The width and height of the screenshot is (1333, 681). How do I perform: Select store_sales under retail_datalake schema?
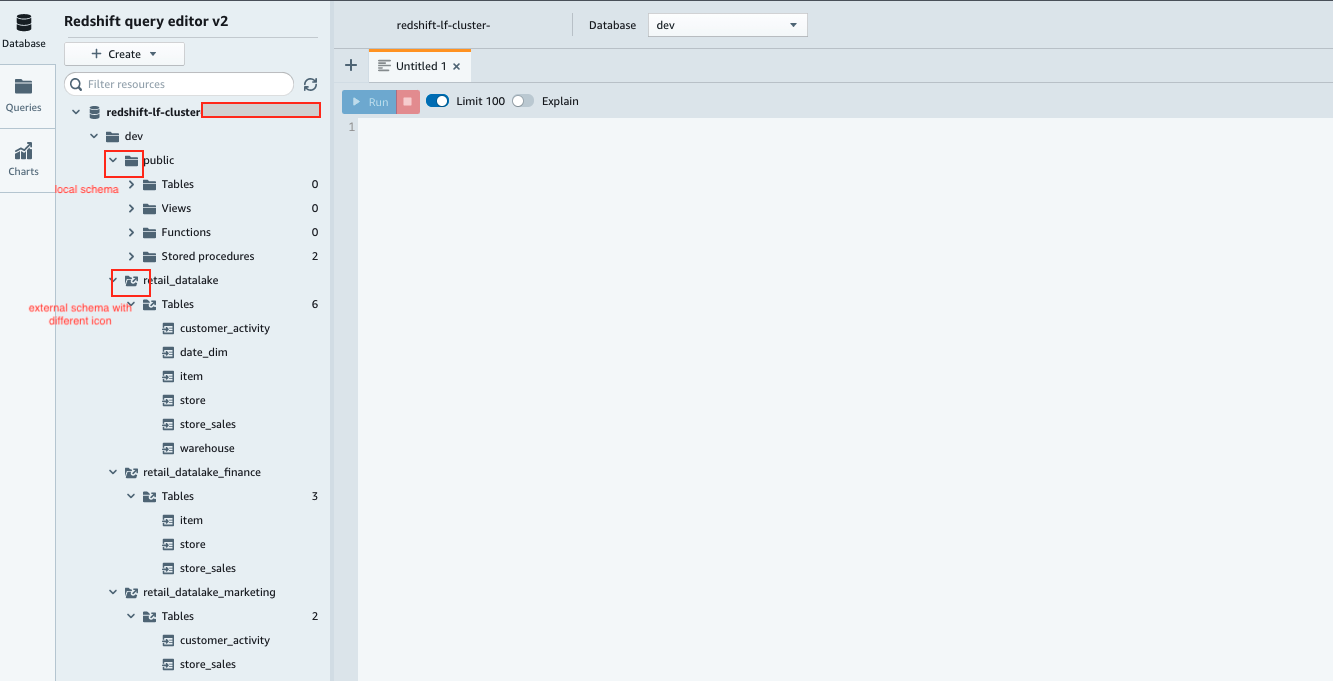[x=208, y=424]
